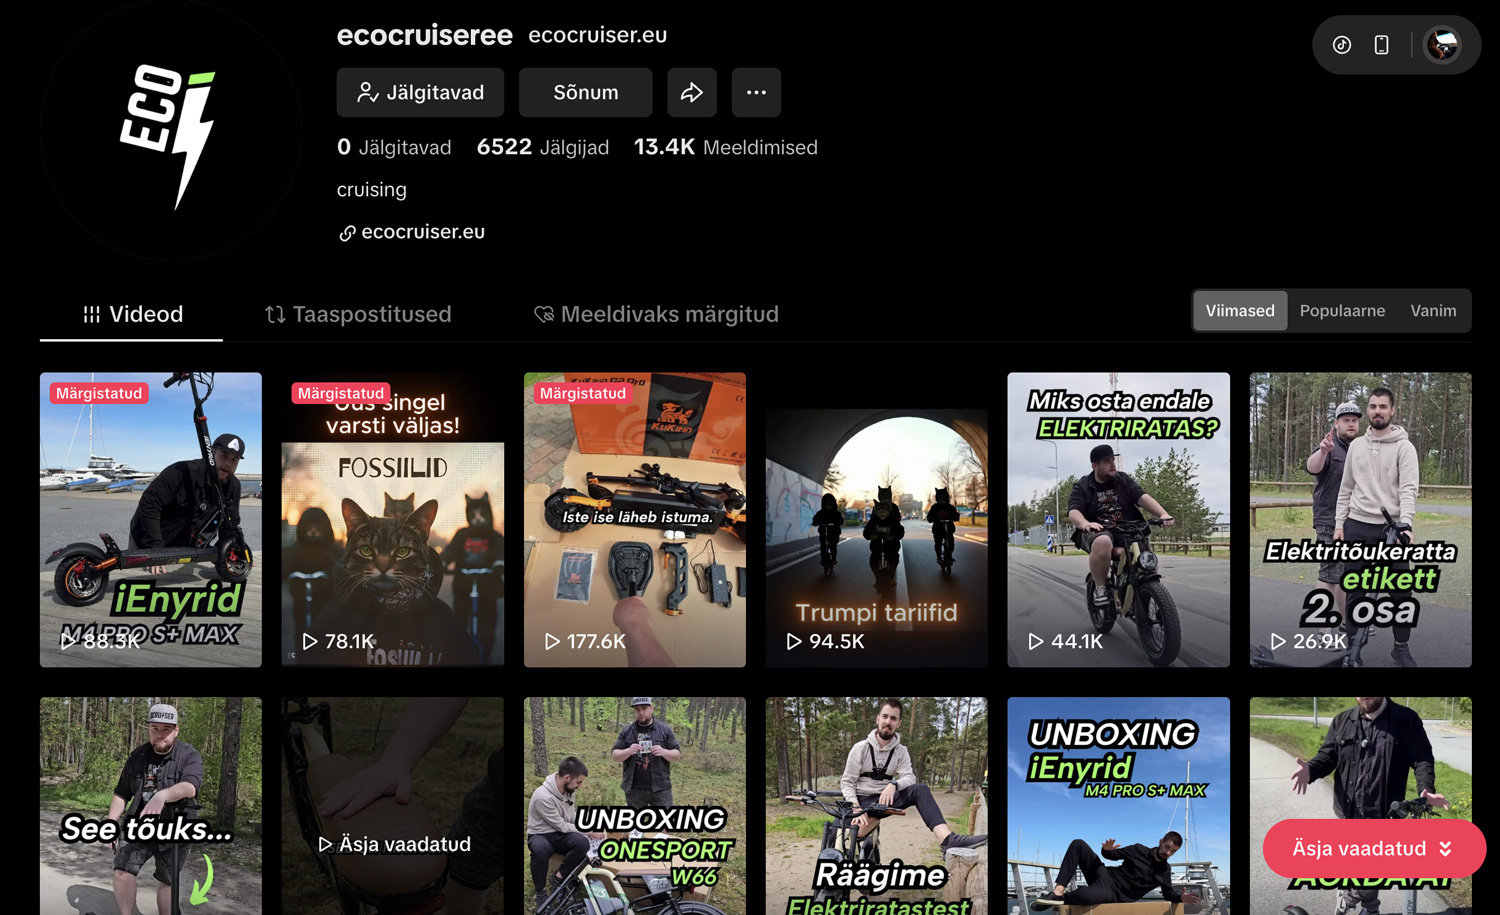The height and width of the screenshot is (915, 1500).
Task: Open the 6522 Jälgijad followers list
Action: tap(543, 147)
